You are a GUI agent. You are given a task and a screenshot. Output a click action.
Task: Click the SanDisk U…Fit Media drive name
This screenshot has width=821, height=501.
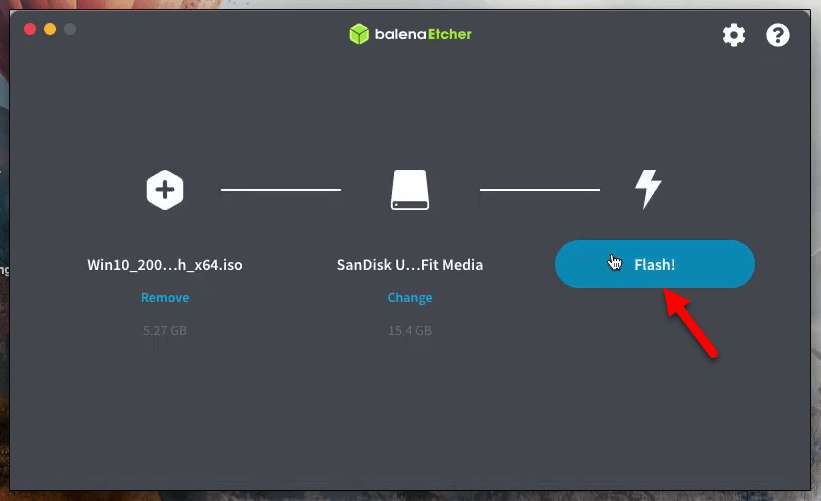pos(410,265)
